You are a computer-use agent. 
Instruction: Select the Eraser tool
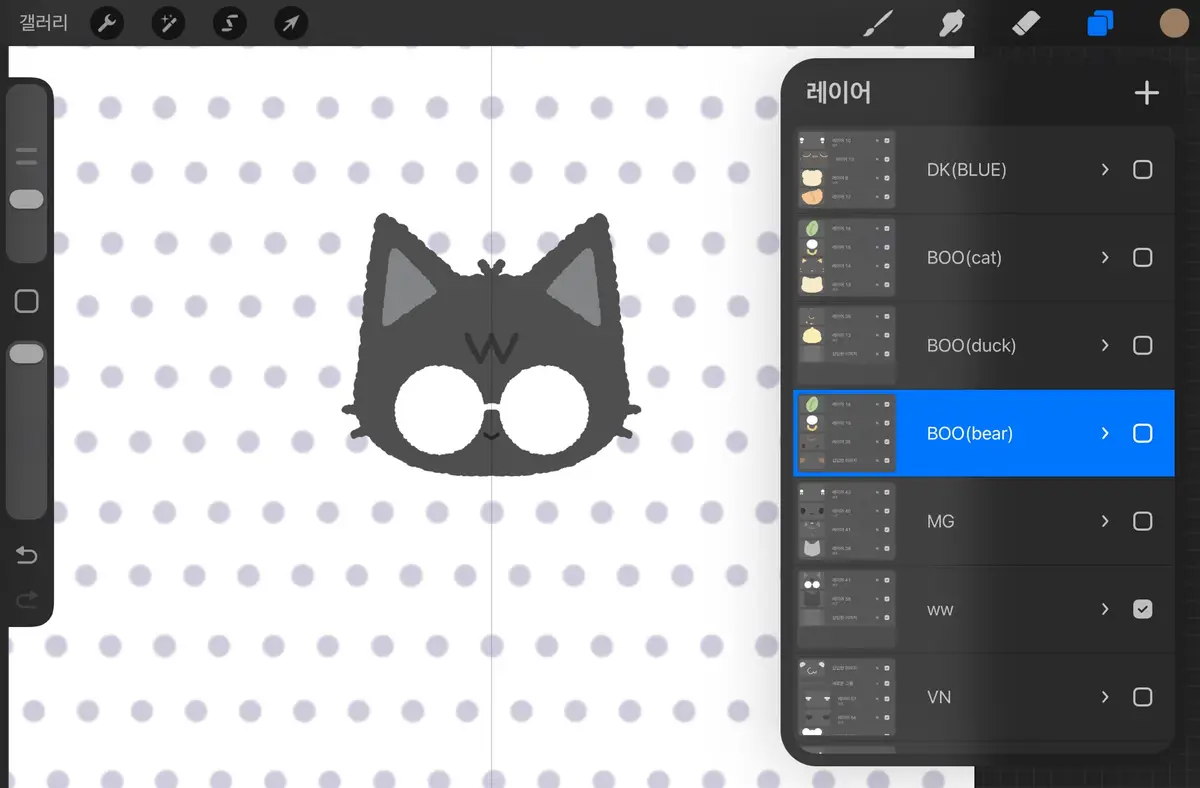1026,23
